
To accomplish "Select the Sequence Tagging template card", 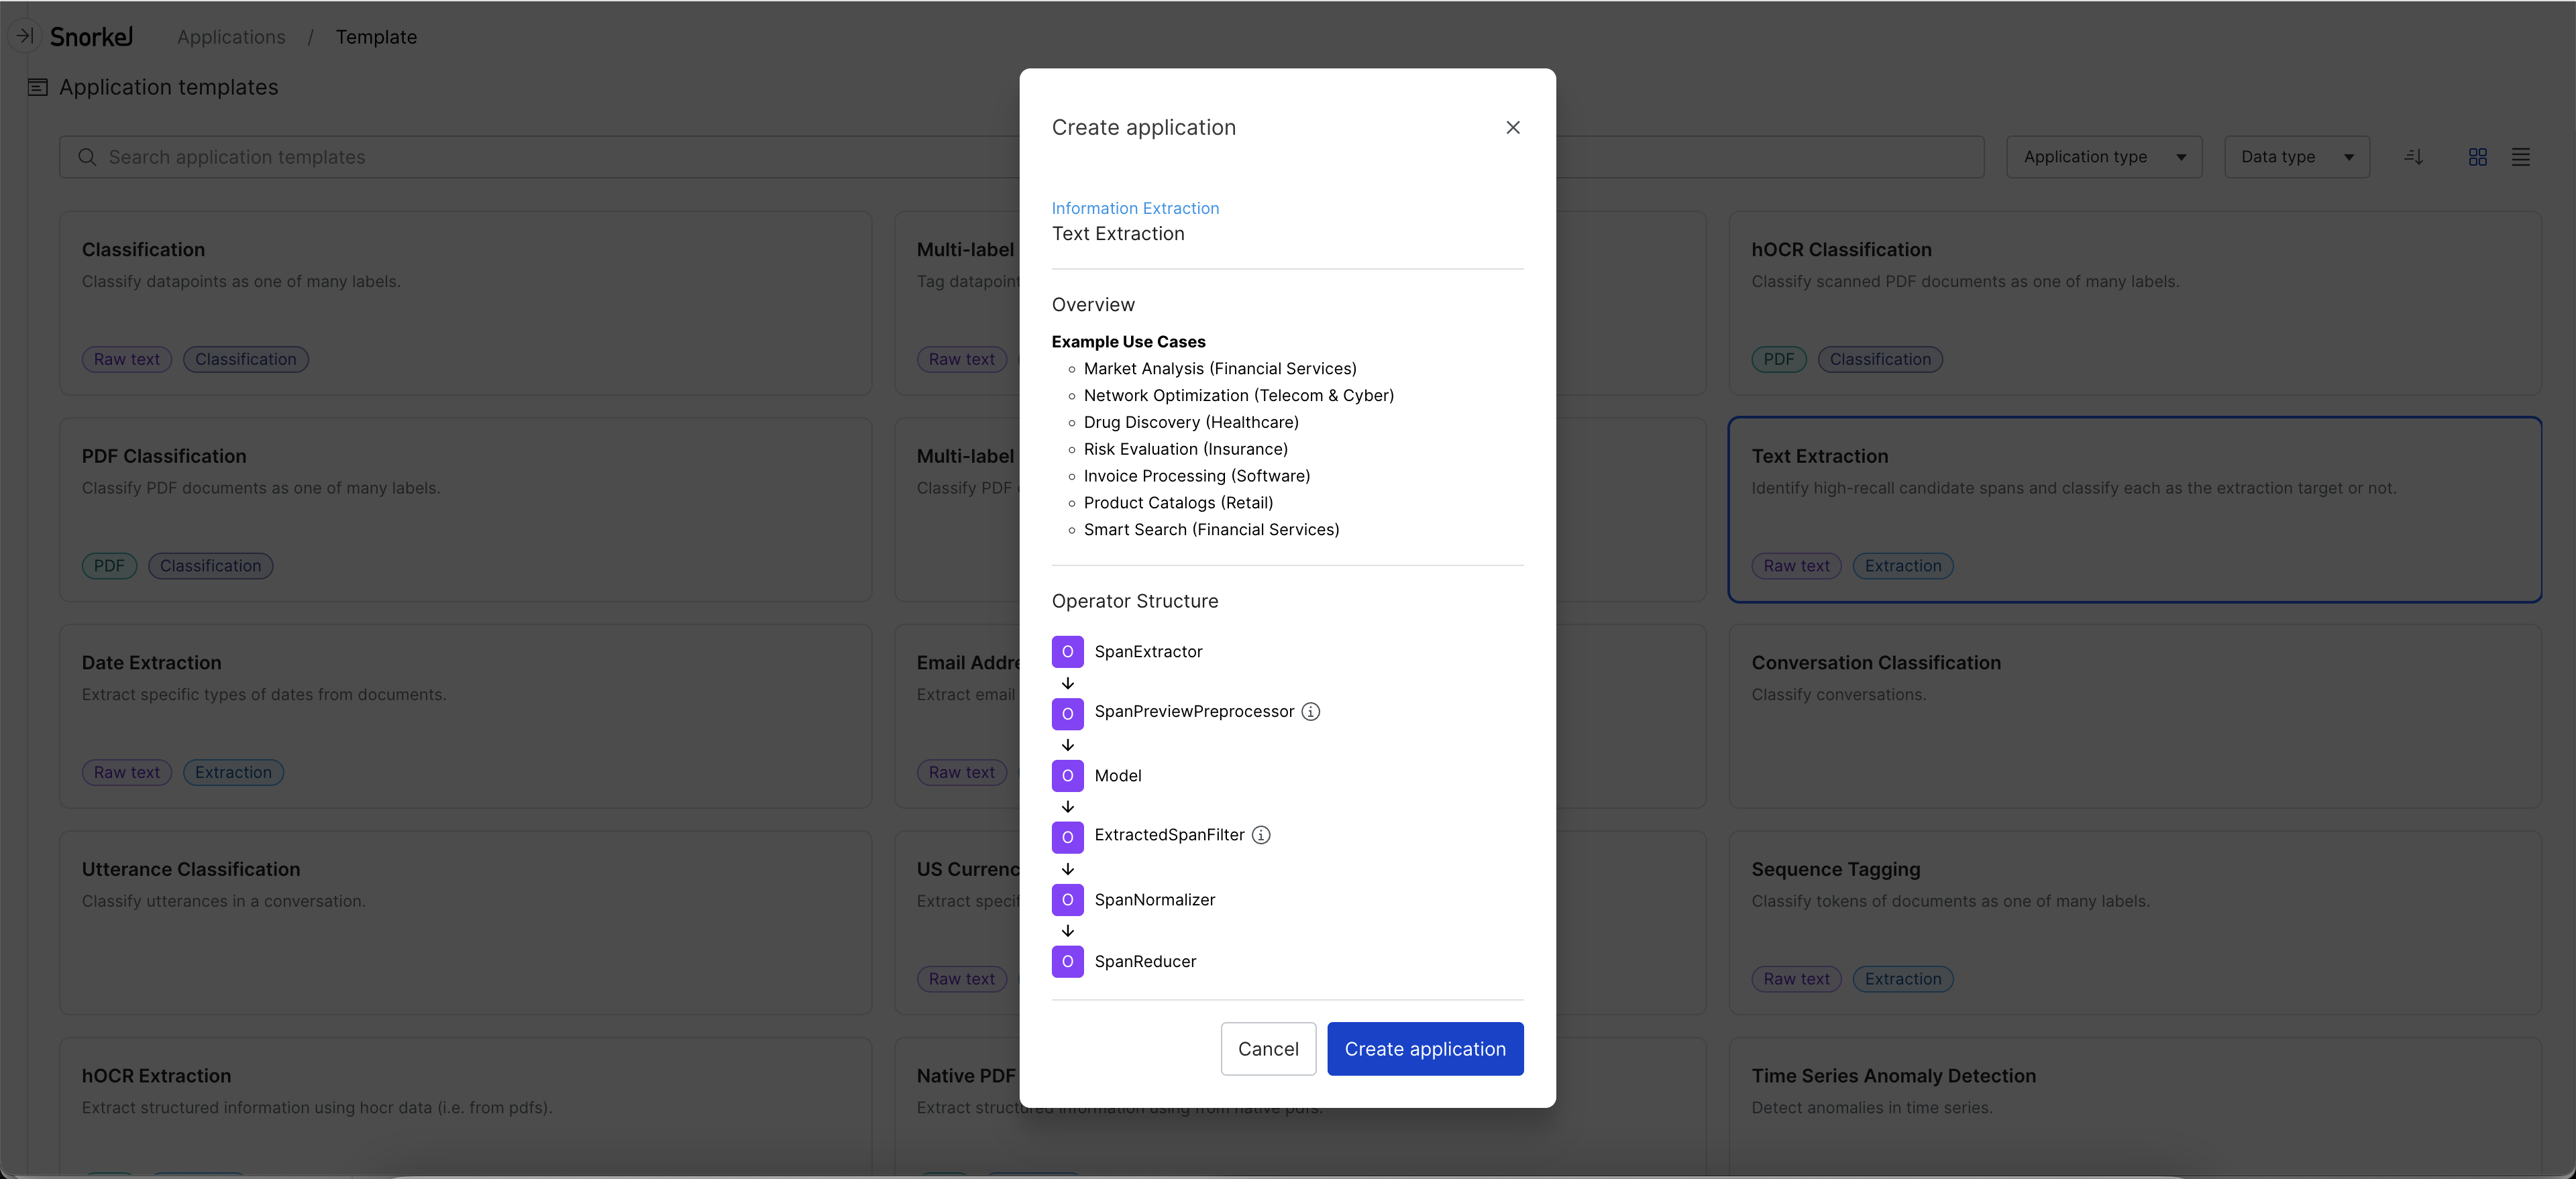I will 2135,923.
